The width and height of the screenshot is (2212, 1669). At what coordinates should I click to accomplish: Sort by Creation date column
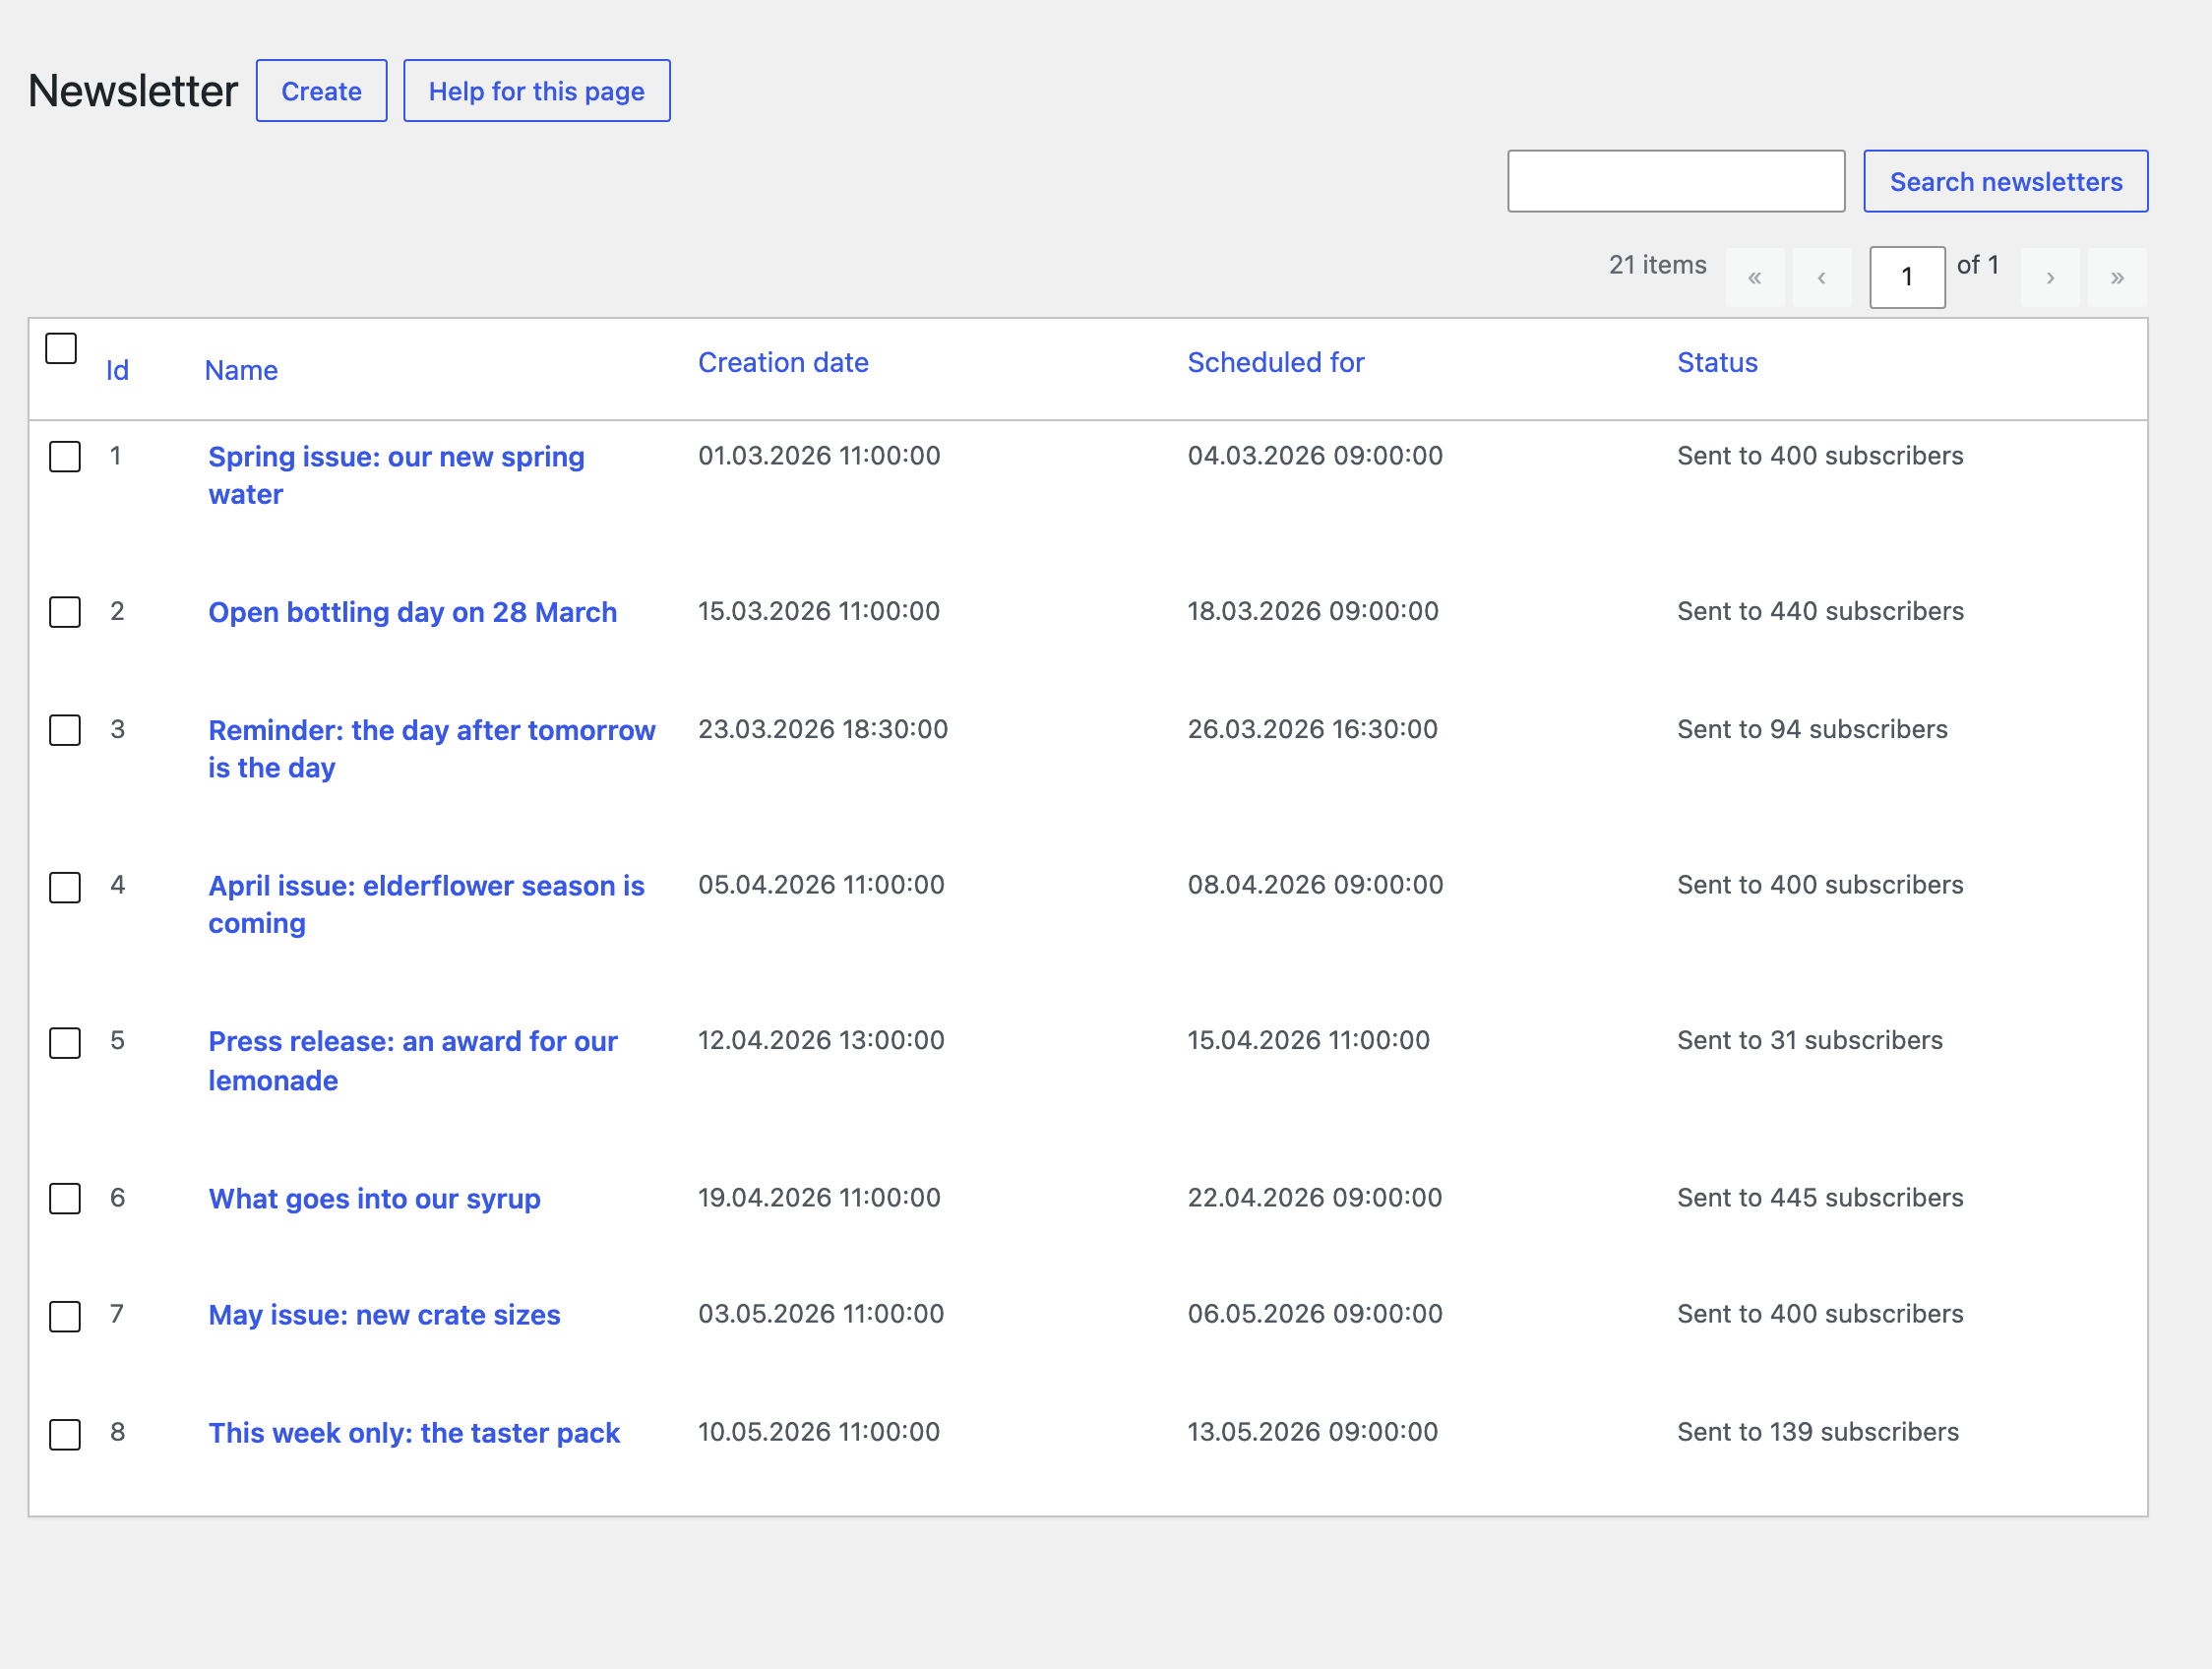click(x=783, y=363)
